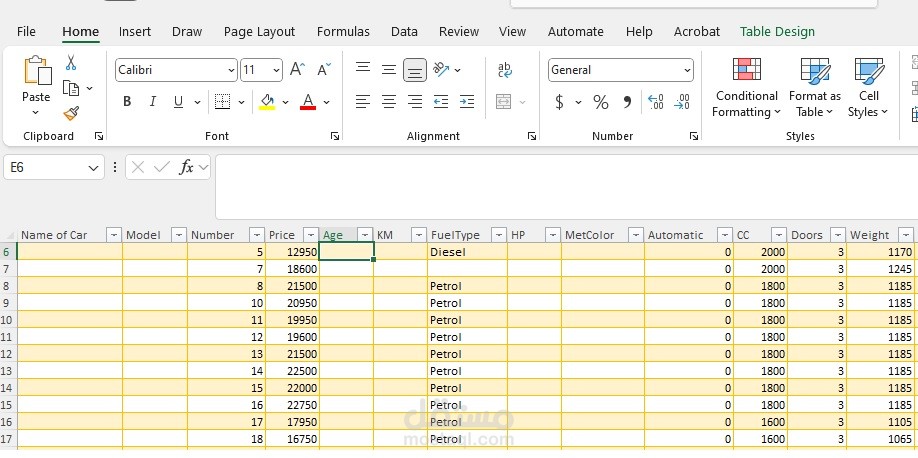The width and height of the screenshot is (918, 458).
Task: Open the Insert Function fx button
Action: coord(186,168)
